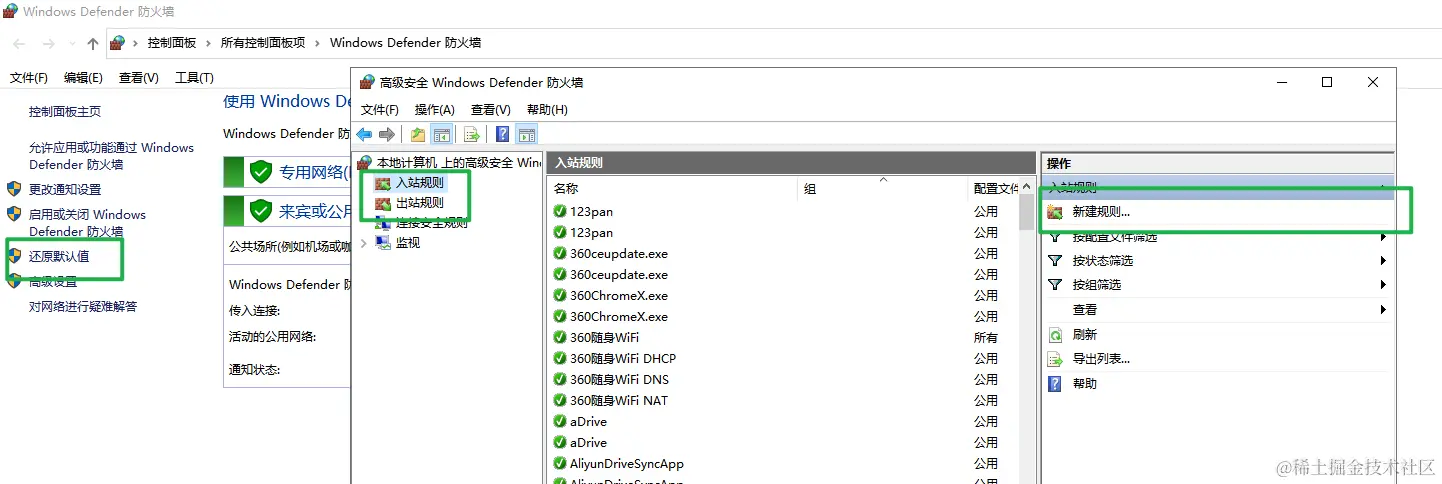This screenshot has height=484, width=1442.
Task: Open 帮助(H) menu in the advanced firewall window
Action: coord(547,109)
